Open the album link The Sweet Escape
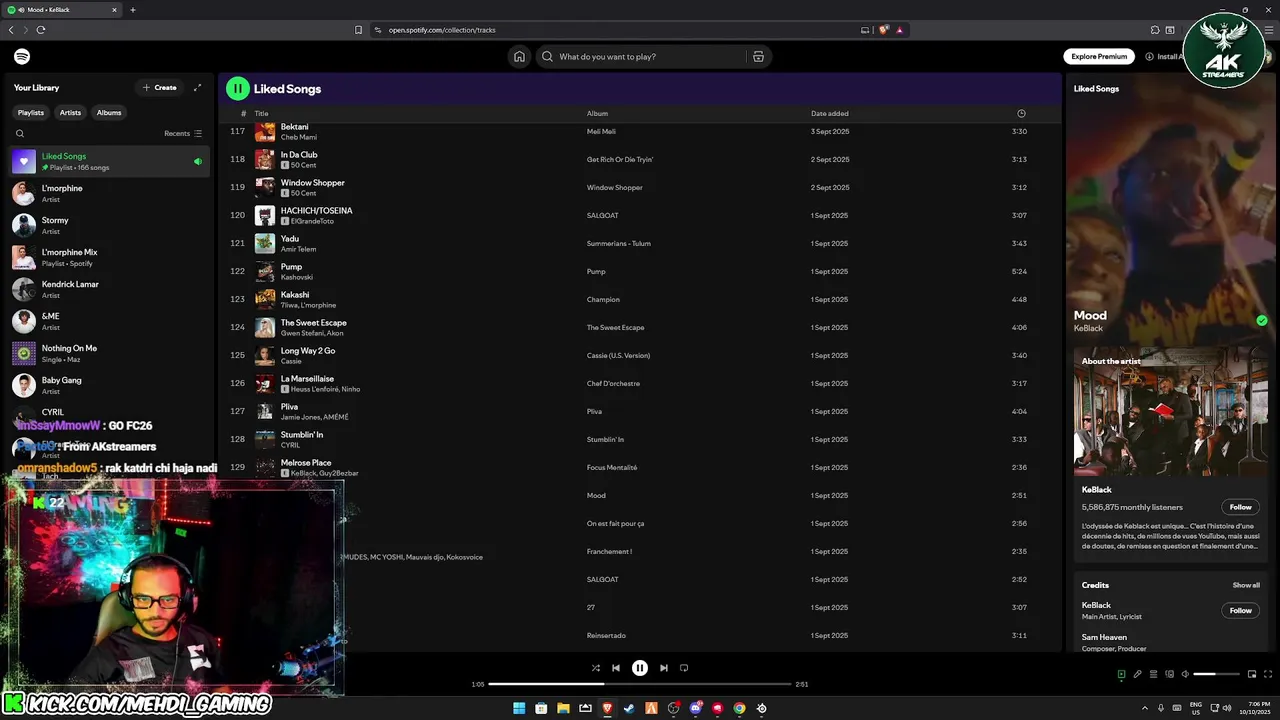This screenshot has width=1280, height=720. (x=615, y=327)
